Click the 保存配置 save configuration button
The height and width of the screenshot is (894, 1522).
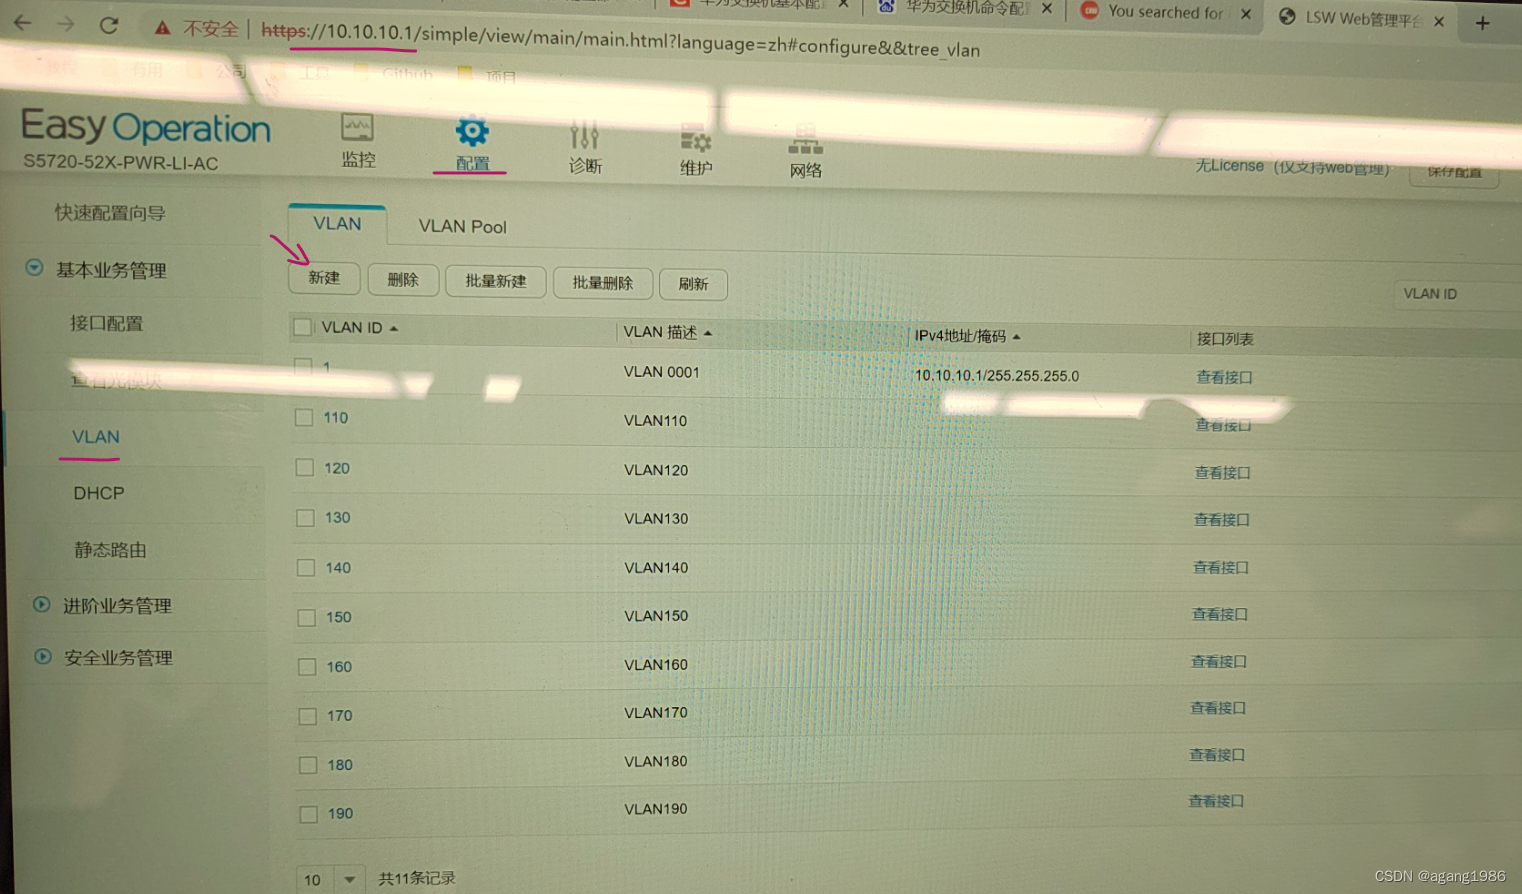(x=1455, y=172)
